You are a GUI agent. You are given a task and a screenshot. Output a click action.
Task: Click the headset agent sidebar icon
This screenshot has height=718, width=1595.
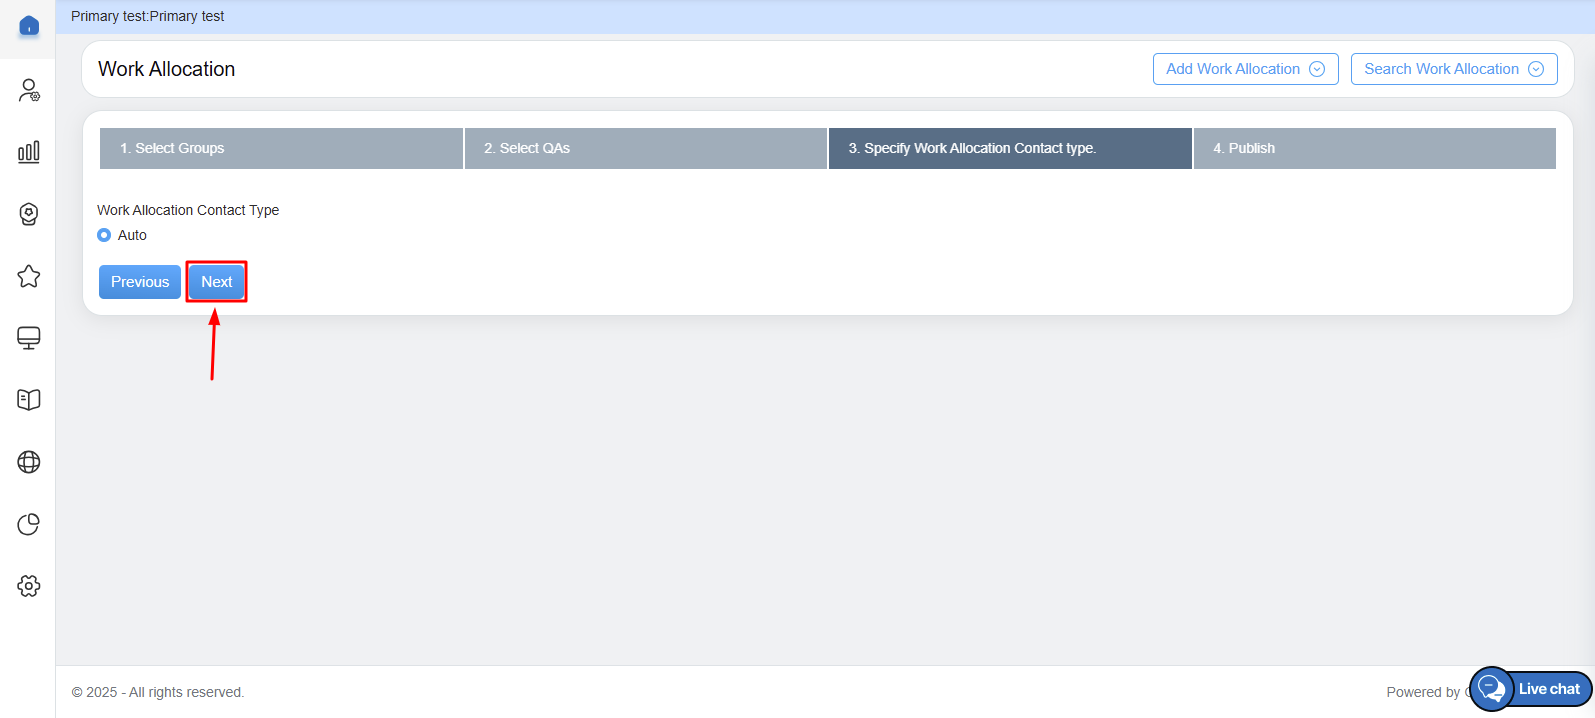pyautogui.click(x=29, y=214)
